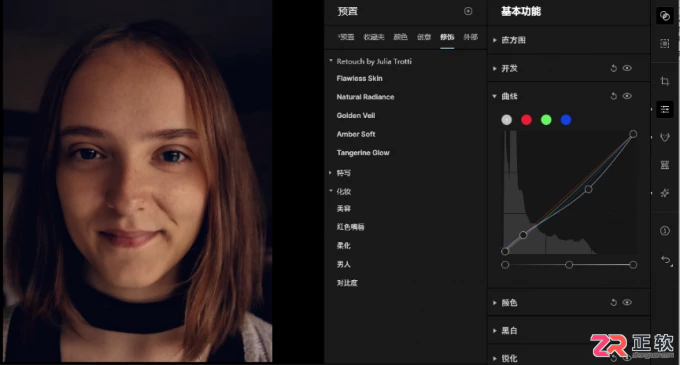The width and height of the screenshot is (680, 365).
Task: Collapse the 化妆 preset group
Action: [331, 191]
